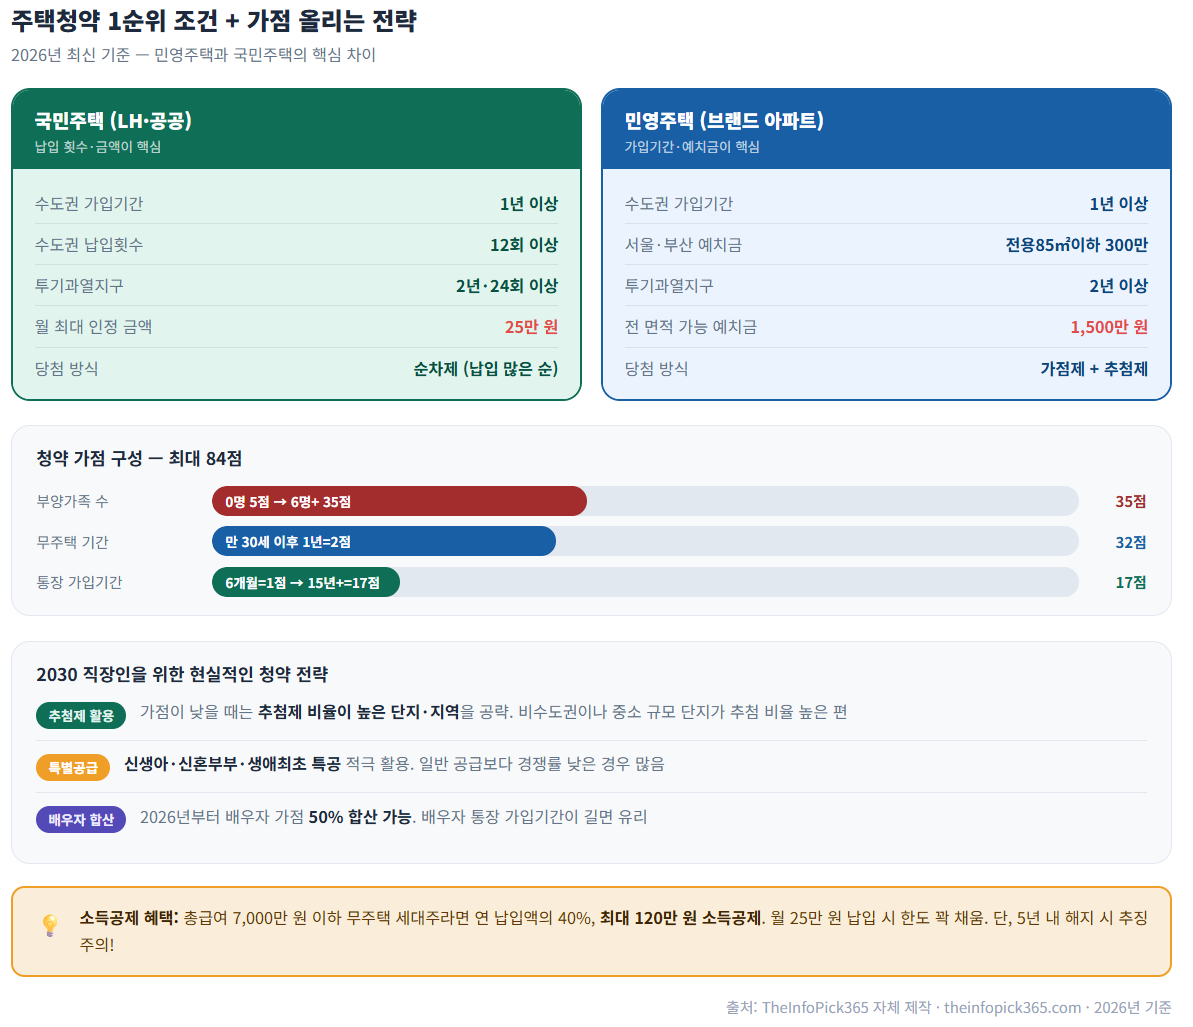The height and width of the screenshot is (1027, 1193).
Task: Click the 전 면적 가능 예치금 label
Action: 691,327
